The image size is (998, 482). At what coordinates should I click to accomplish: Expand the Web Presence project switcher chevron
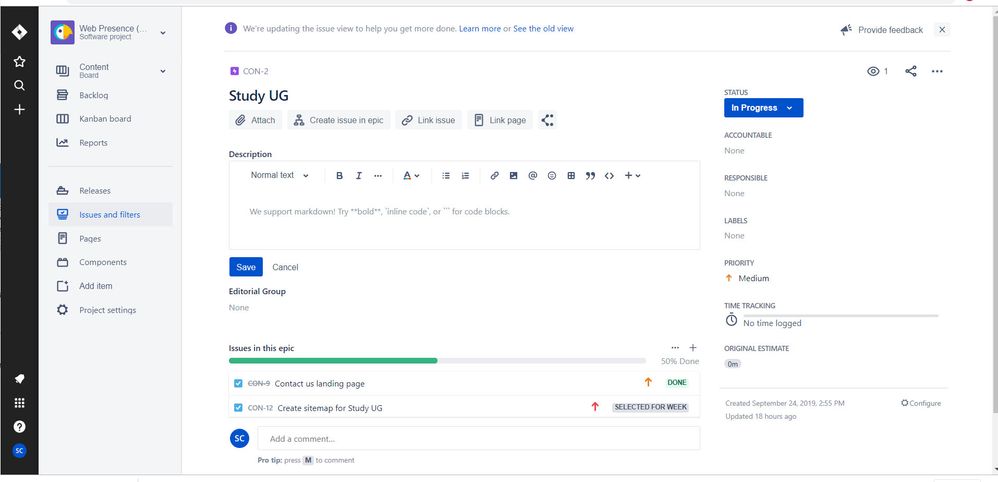click(x=163, y=32)
